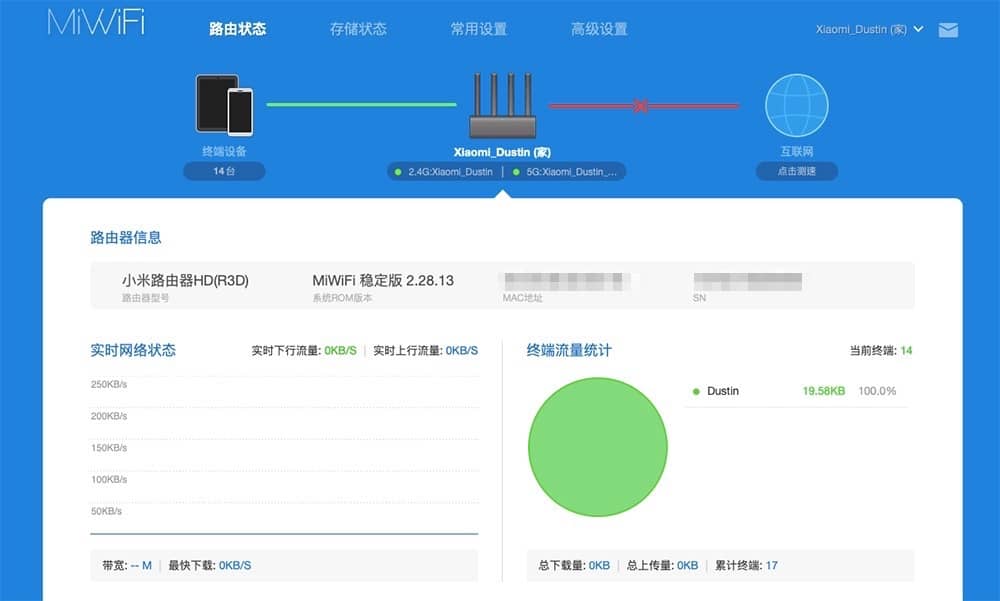This screenshot has height=601, width=1000.
Task: Open the 常用设置 tab
Action: (478, 29)
